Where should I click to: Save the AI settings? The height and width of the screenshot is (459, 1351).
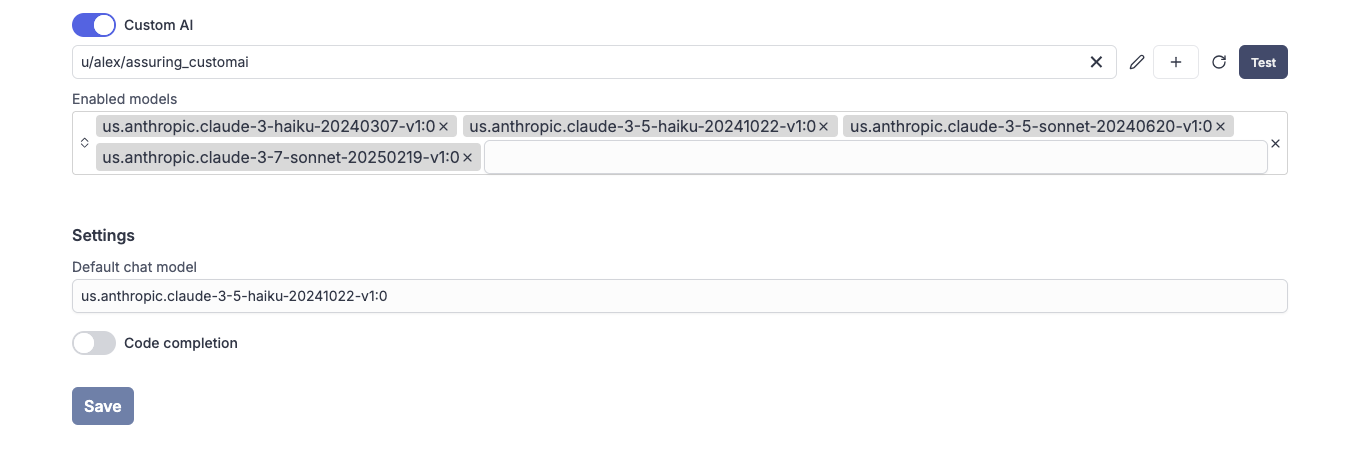coord(102,406)
